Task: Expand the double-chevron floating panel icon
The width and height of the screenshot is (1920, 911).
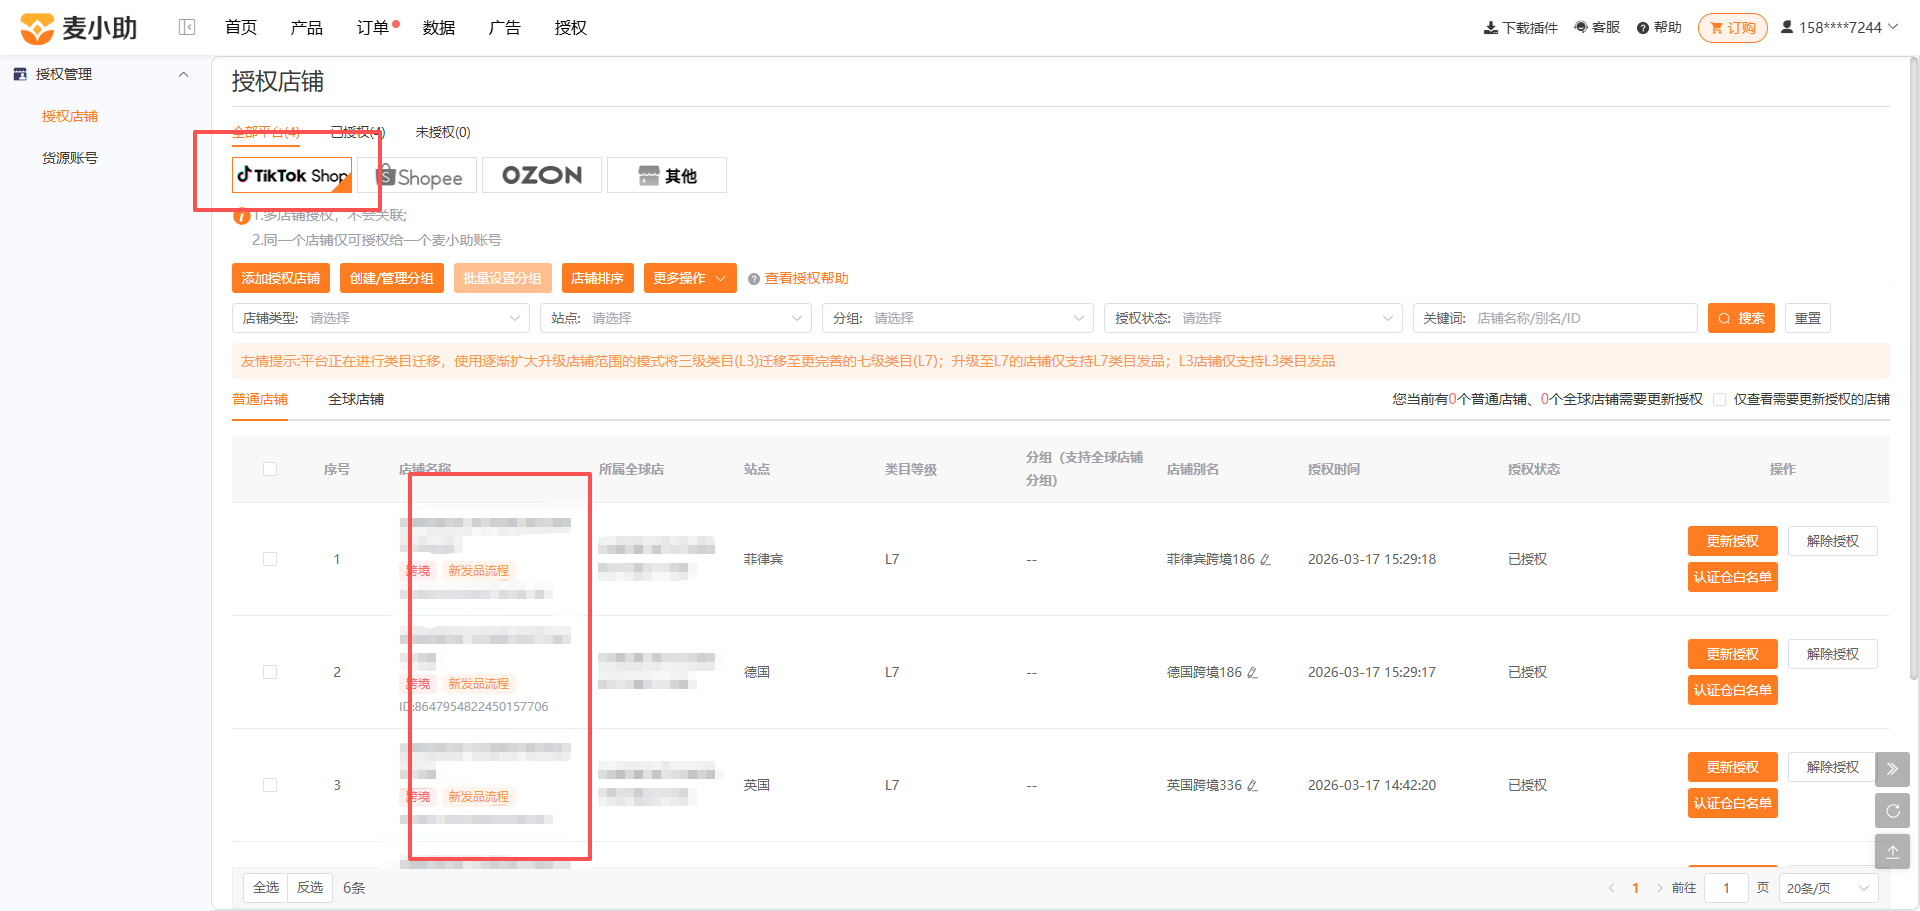Action: click(1892, 769)
